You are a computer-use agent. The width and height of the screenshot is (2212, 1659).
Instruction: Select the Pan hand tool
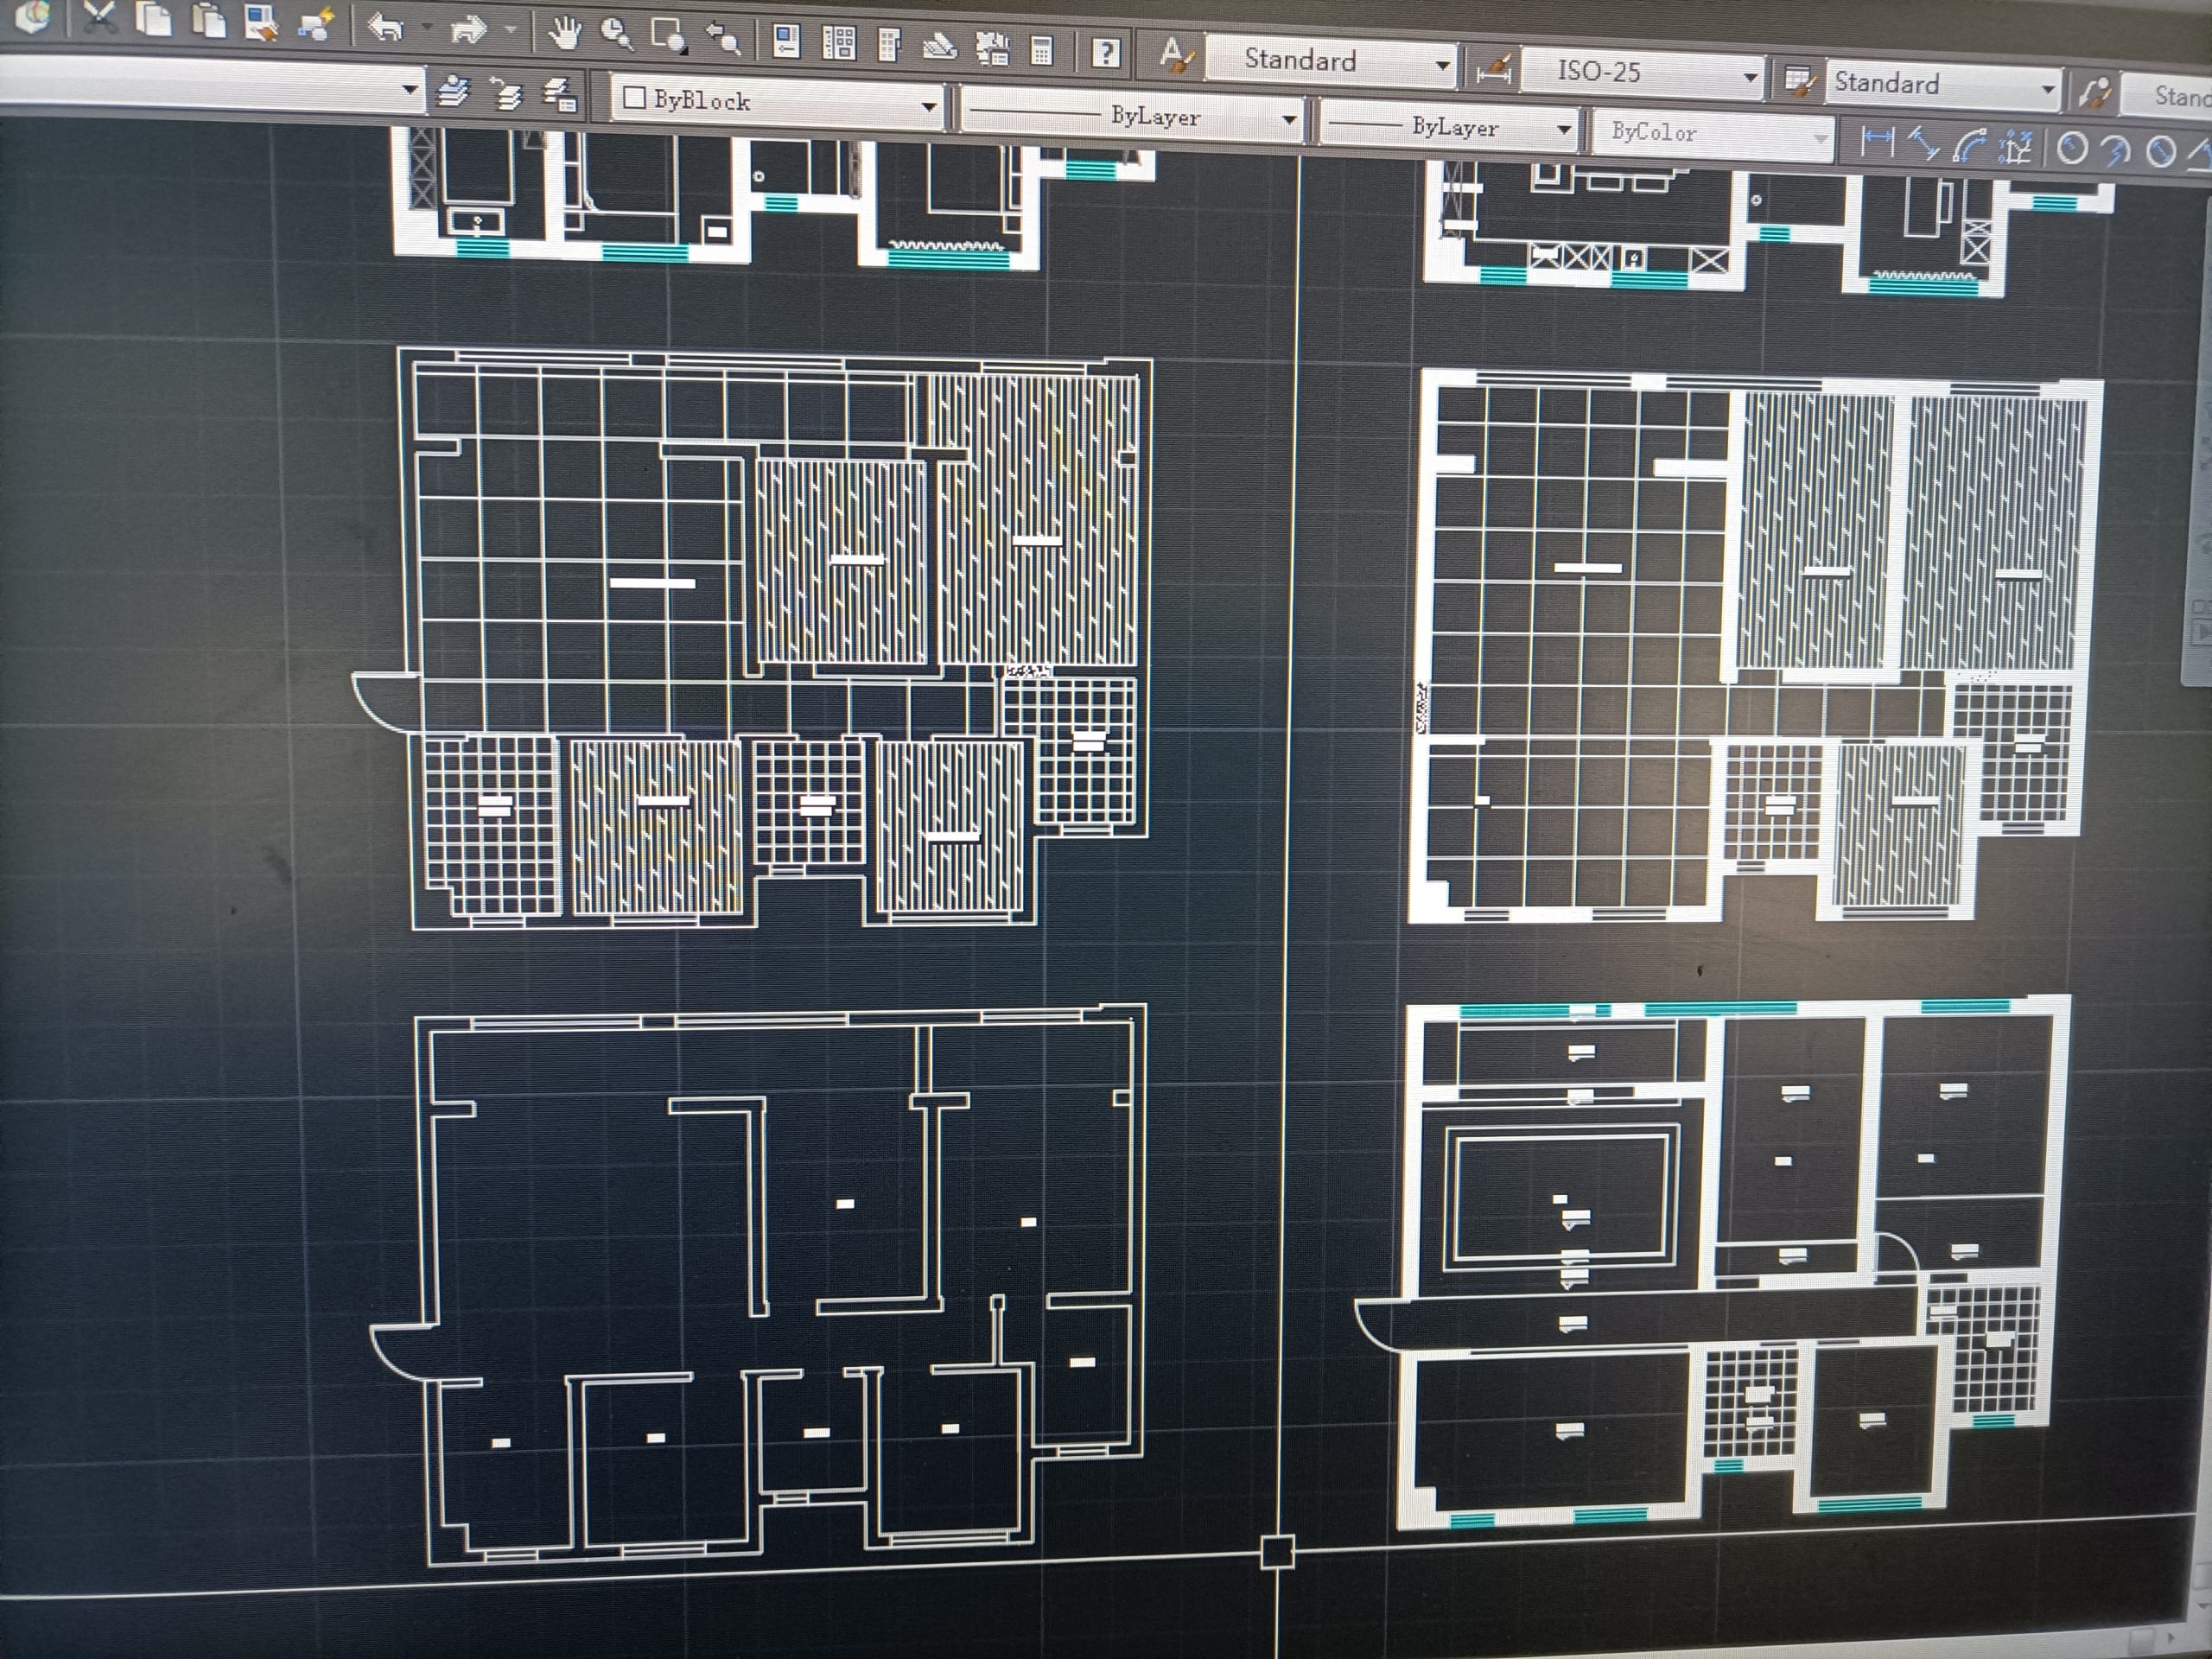click(565, 32)
